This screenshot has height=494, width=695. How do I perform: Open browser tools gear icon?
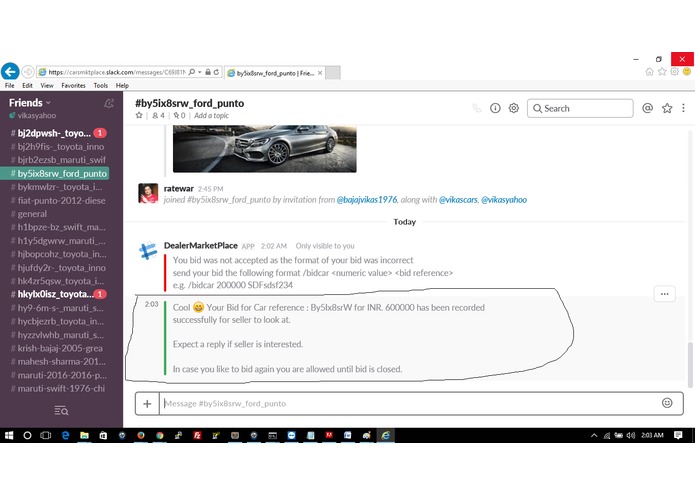tap(674, 72)
